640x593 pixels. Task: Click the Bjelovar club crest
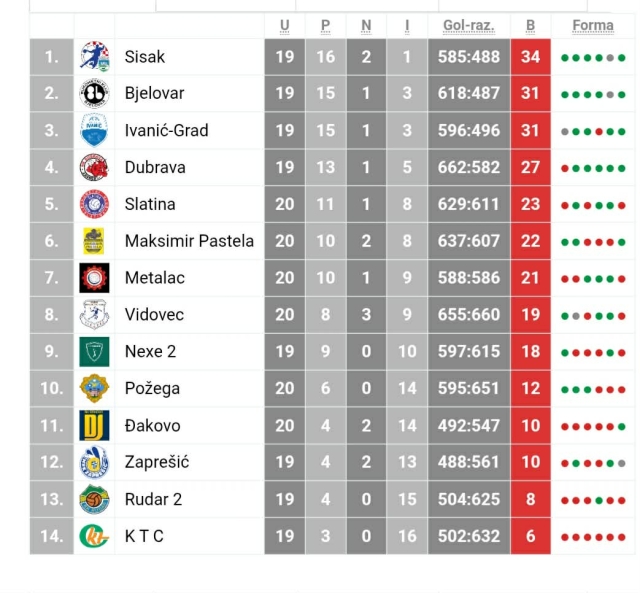[94, 94]
